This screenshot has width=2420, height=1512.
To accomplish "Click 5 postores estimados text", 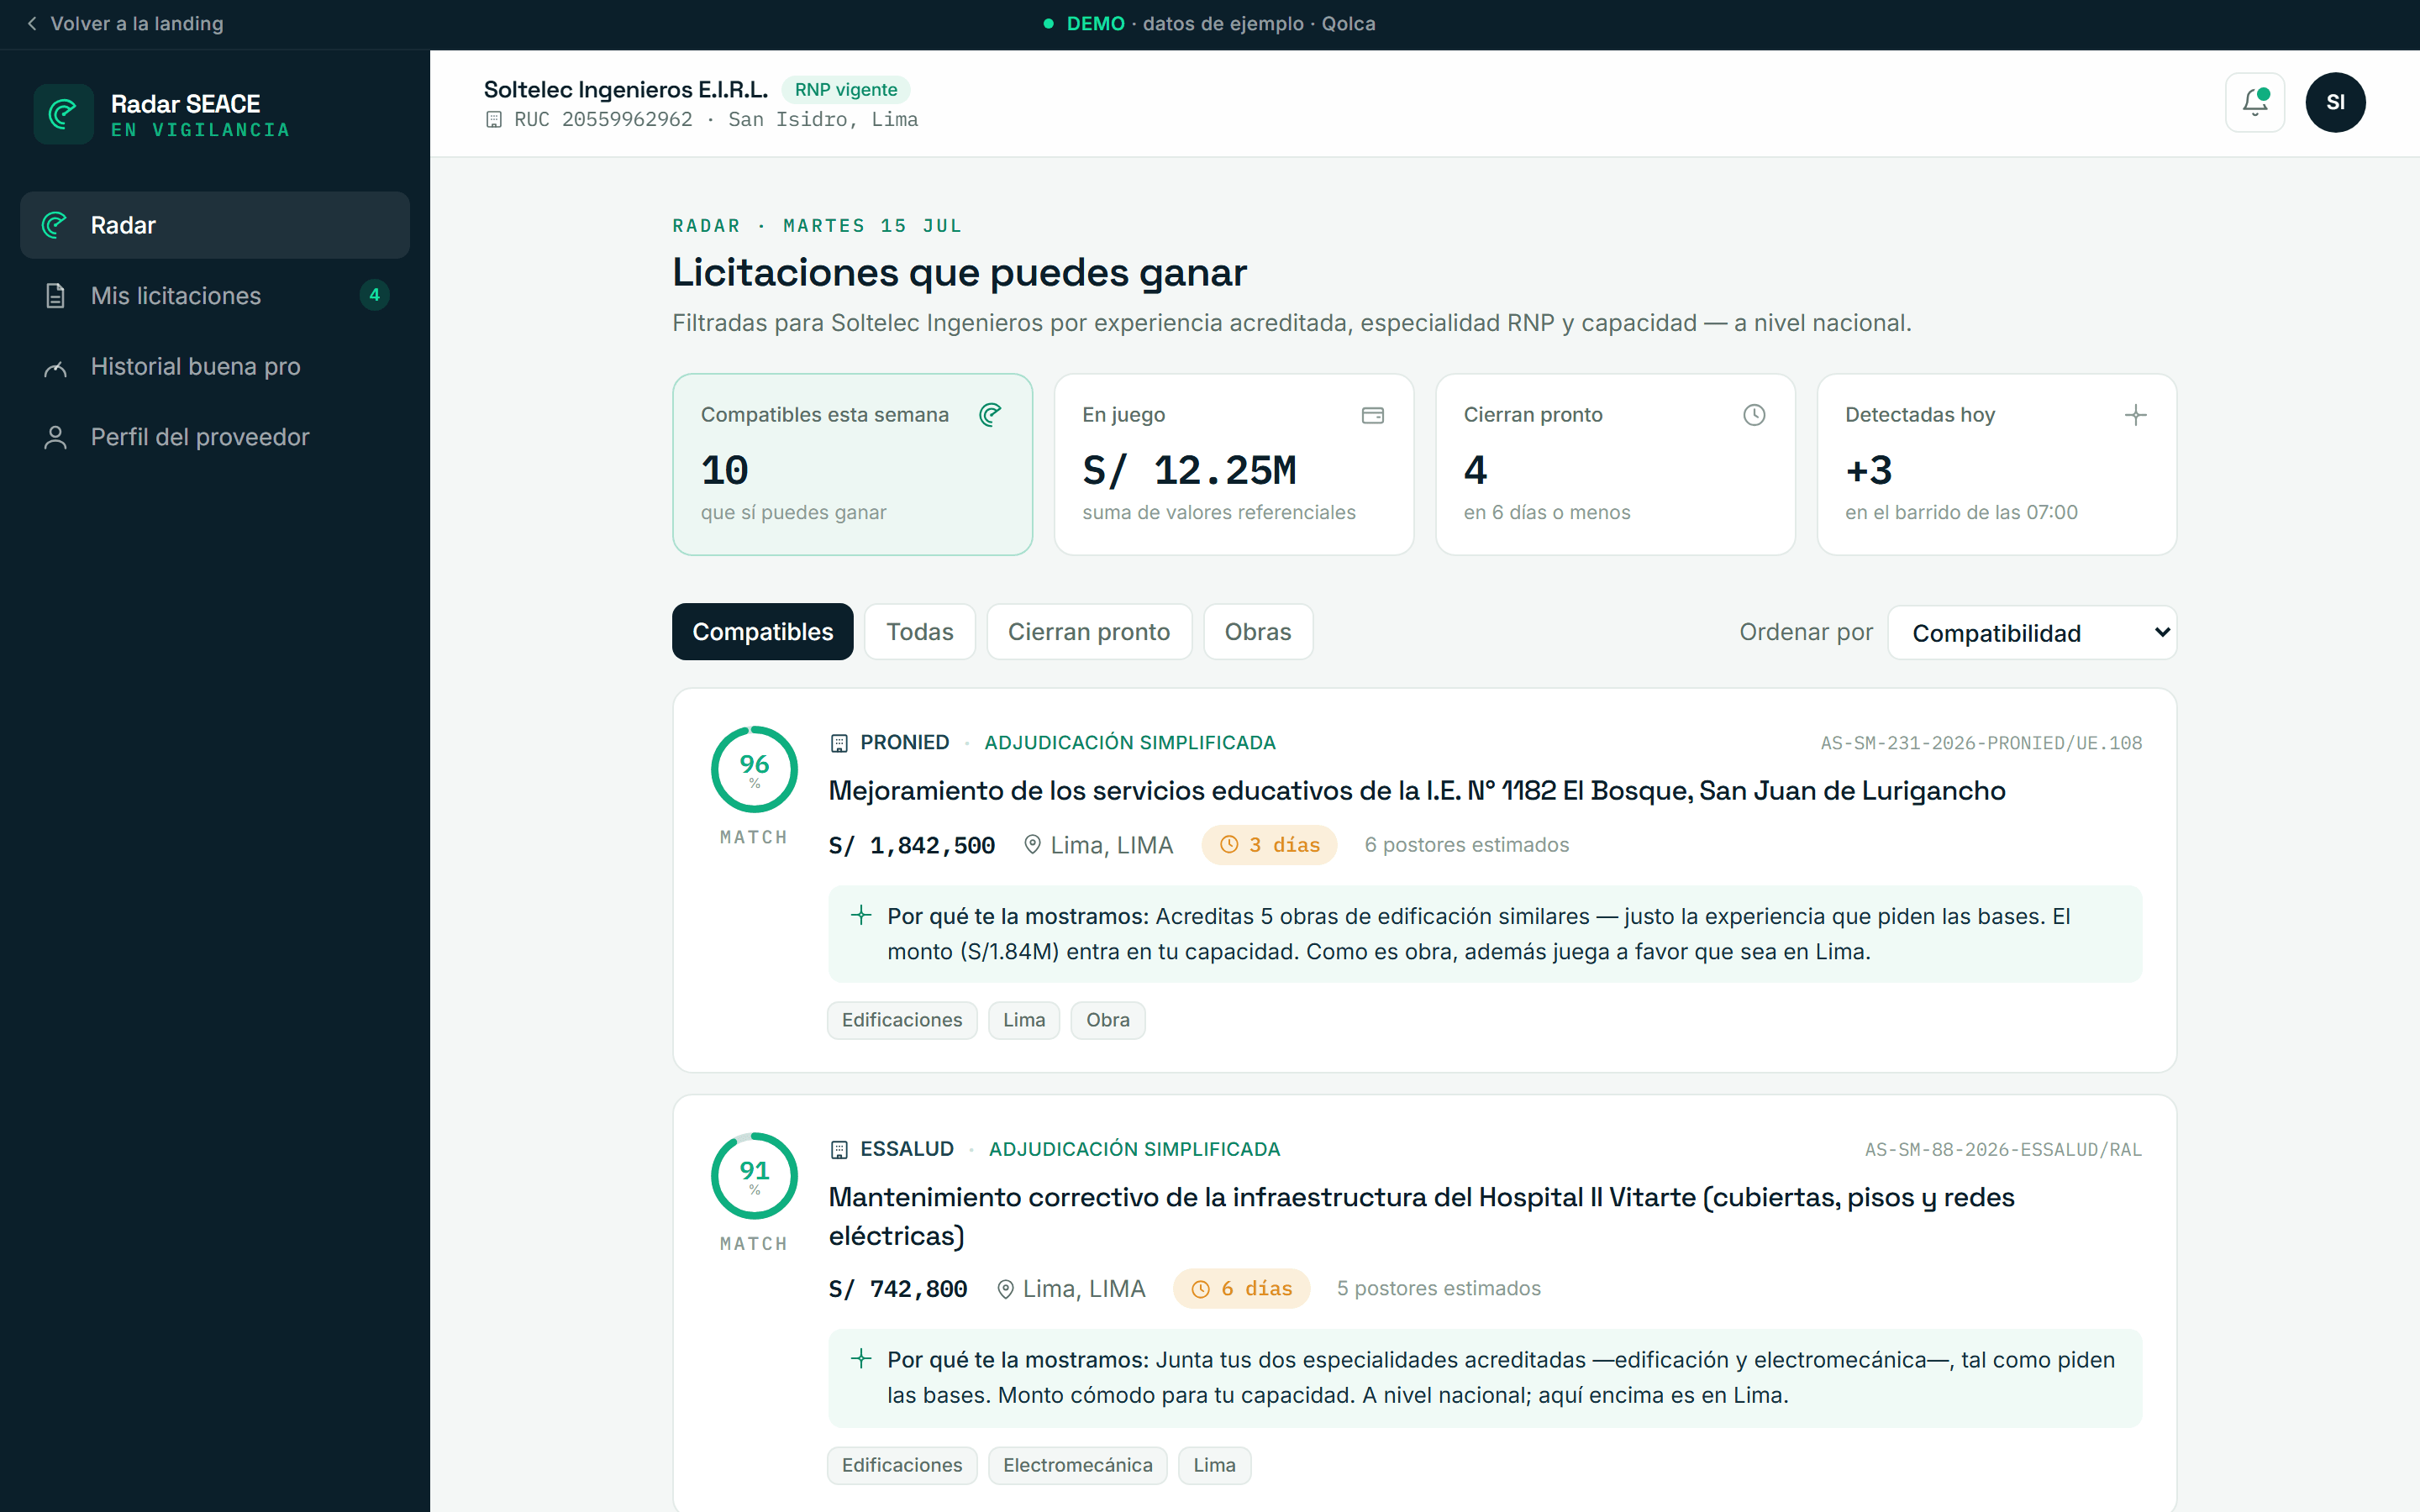I will pos(1438,1289).
